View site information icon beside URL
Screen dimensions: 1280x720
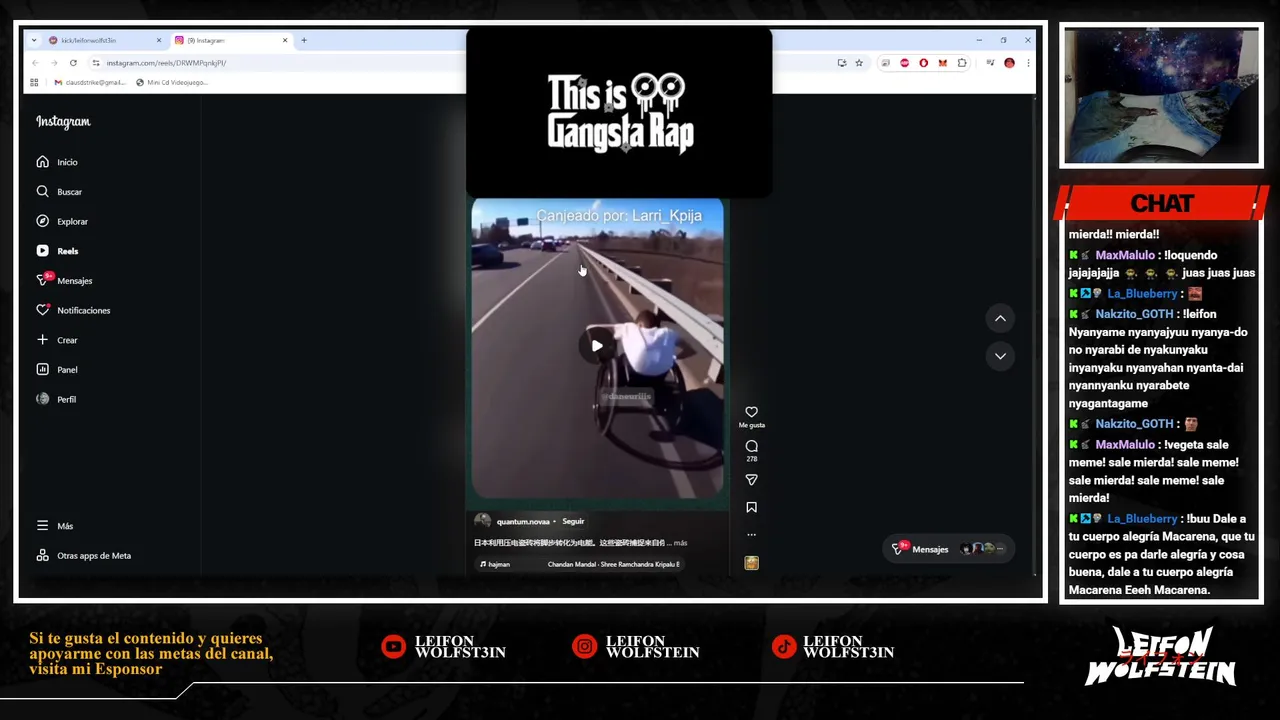pyautogui.click(x=96, y=63)
